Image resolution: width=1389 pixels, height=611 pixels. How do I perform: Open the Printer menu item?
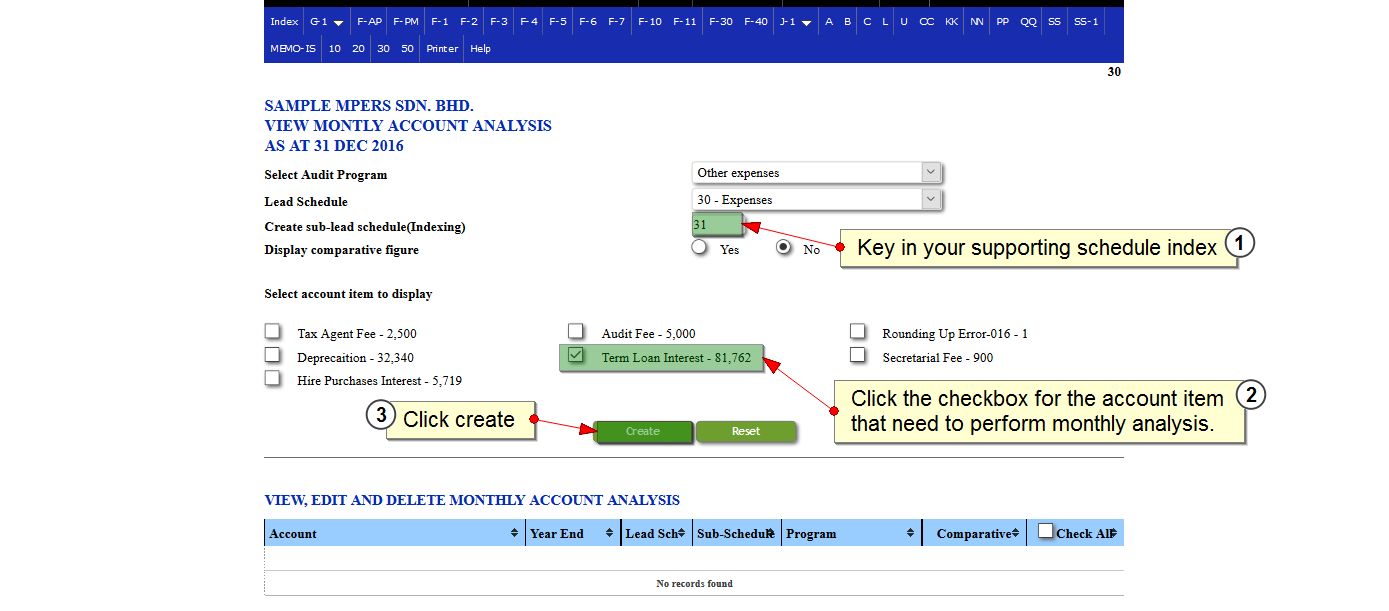(x=442, y=48)
